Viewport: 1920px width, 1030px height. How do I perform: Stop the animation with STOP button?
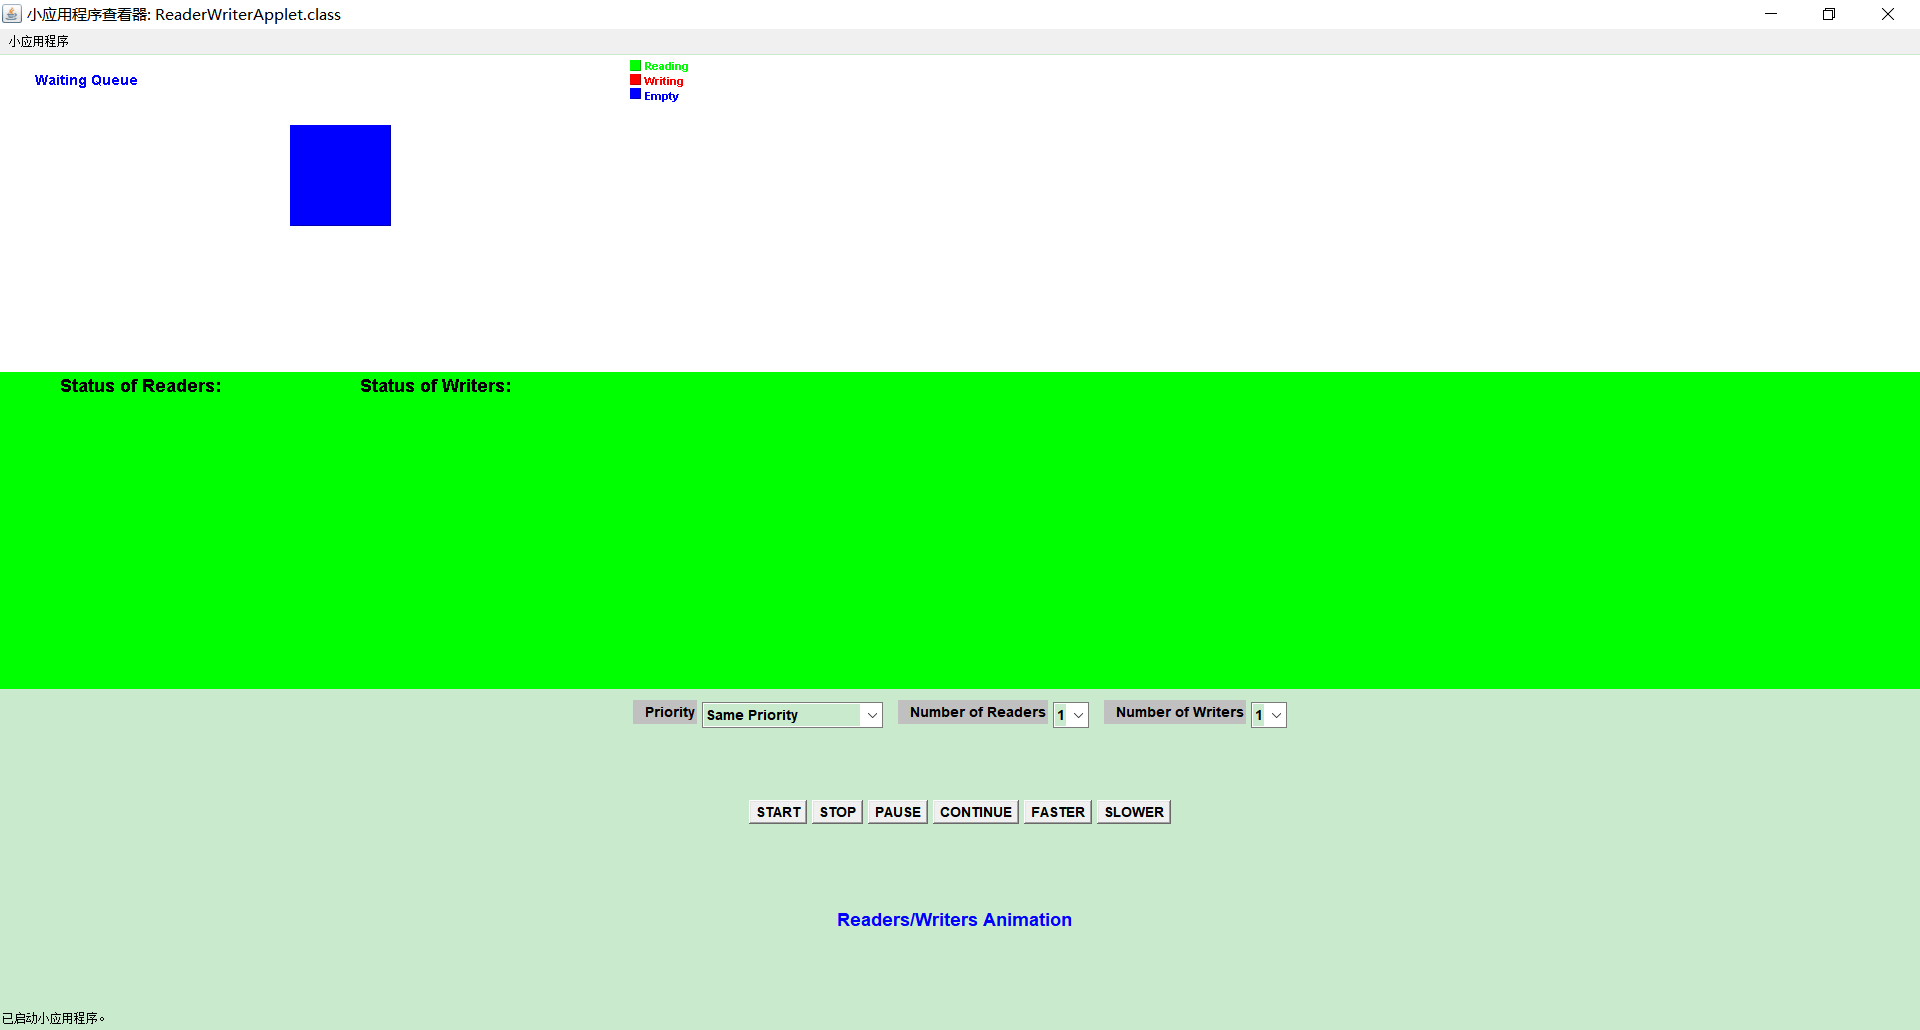(x=837, y=812)
